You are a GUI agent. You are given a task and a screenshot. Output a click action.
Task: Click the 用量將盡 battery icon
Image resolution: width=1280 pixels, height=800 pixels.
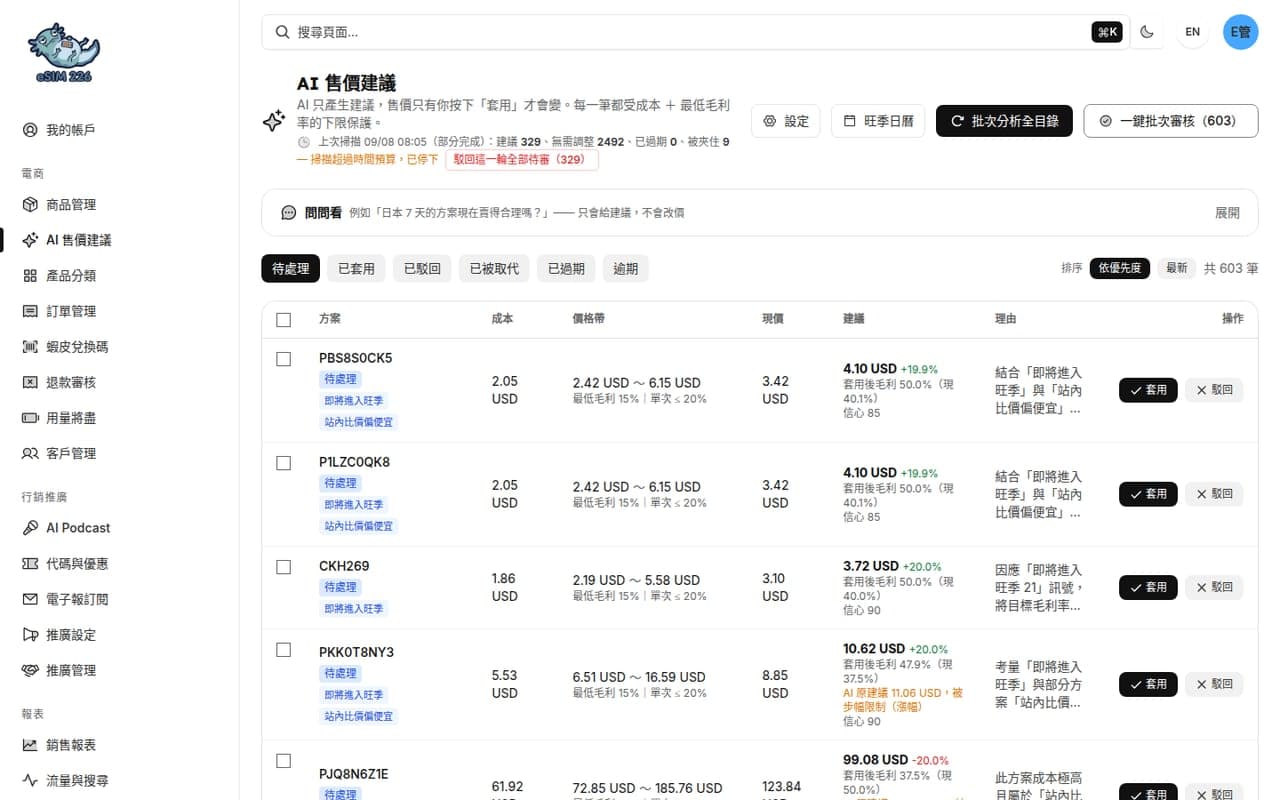(x=30, y=418)
